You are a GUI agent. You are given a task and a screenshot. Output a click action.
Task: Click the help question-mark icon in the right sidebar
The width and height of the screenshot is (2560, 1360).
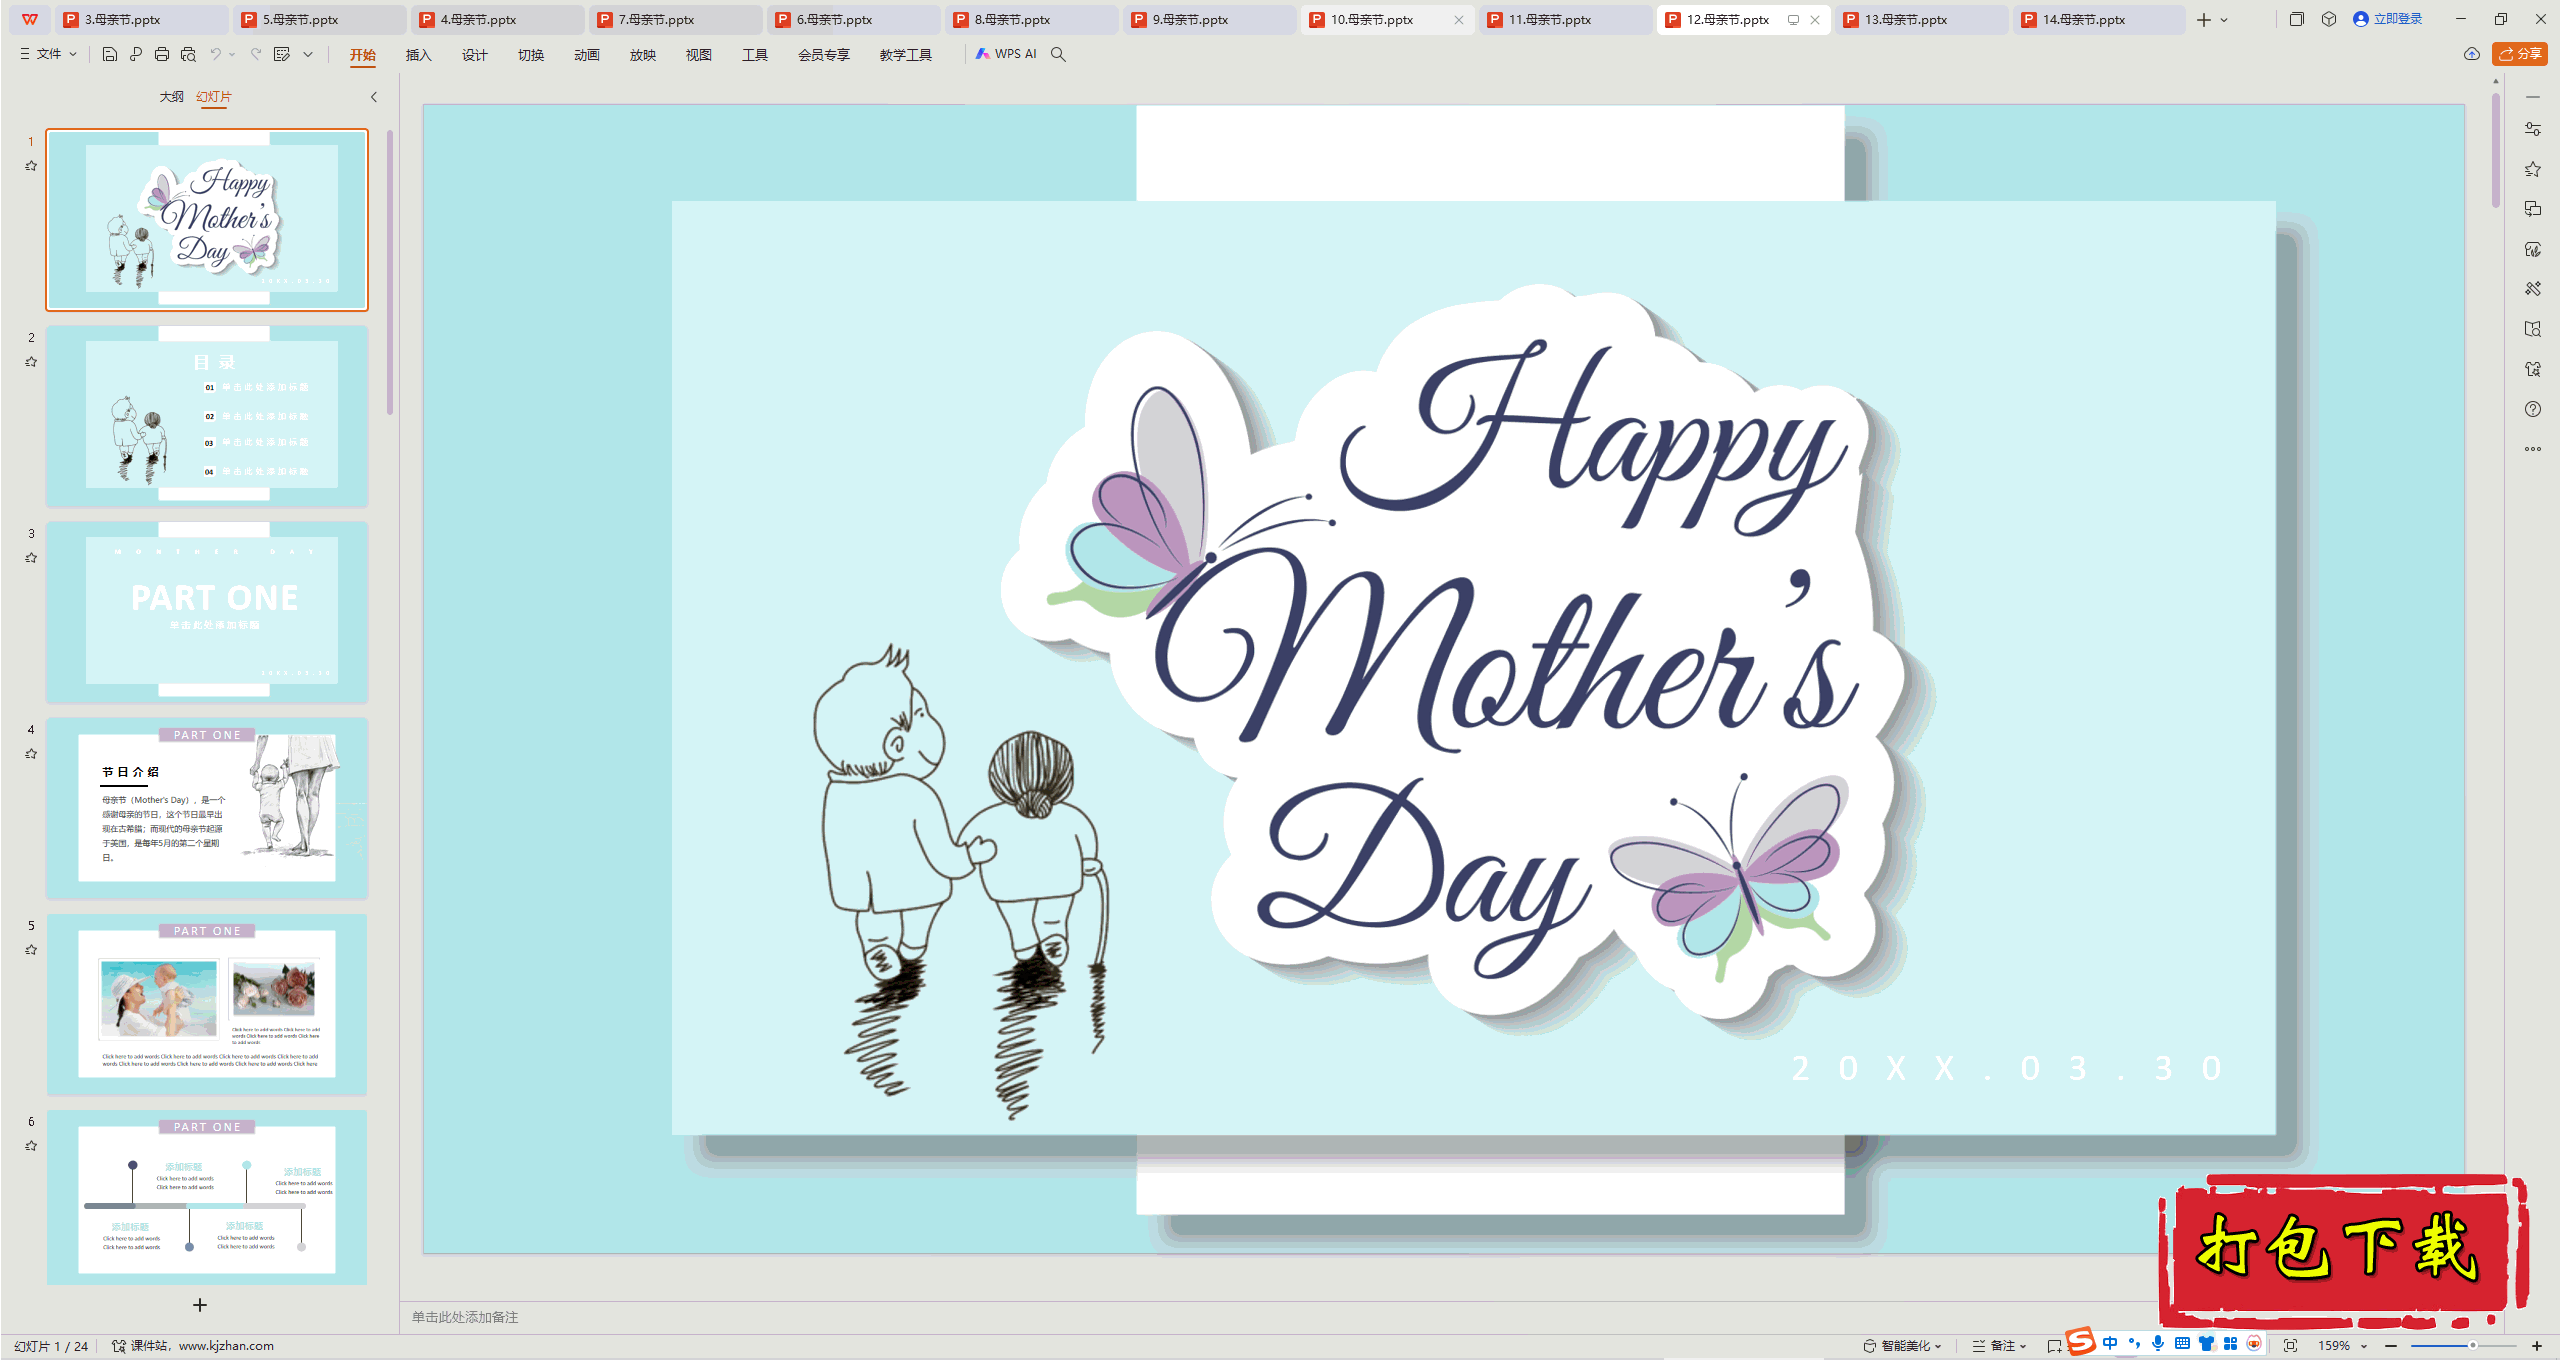click(2533, 409)
